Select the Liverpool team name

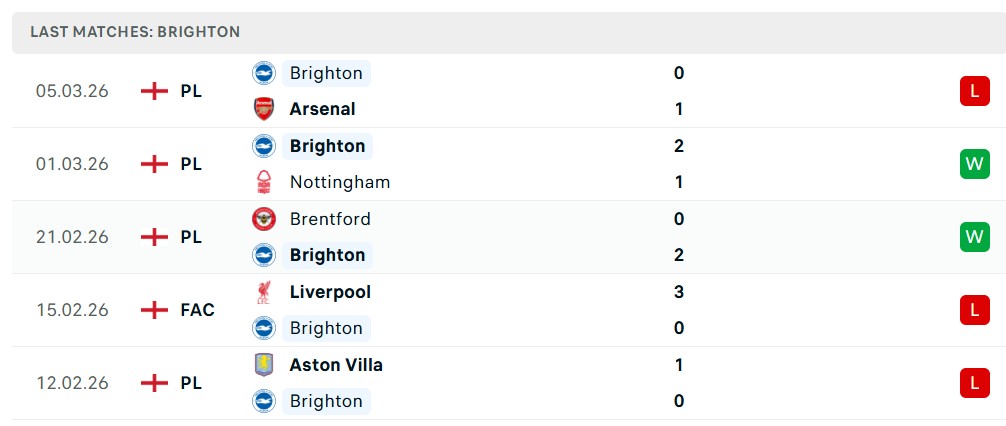click(329, 292)
